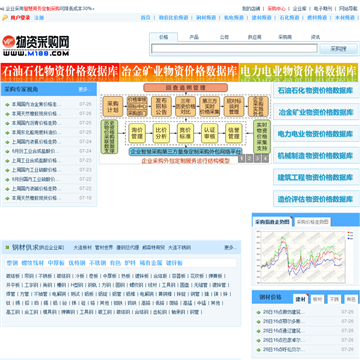Image resolution: width=360 pixels, height=360 pixels.
Task: Go to slide 2 of flowchart carousel
Action: coord(249,159)
